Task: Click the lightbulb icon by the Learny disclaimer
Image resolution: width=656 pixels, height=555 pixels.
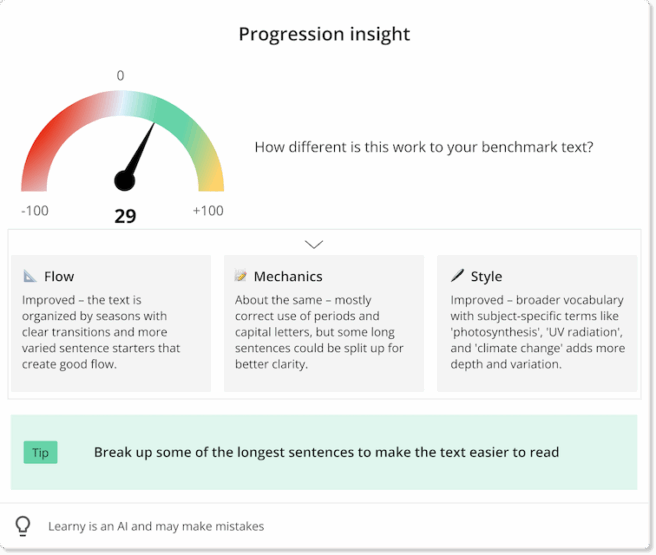Action: (x=23, y=525)
